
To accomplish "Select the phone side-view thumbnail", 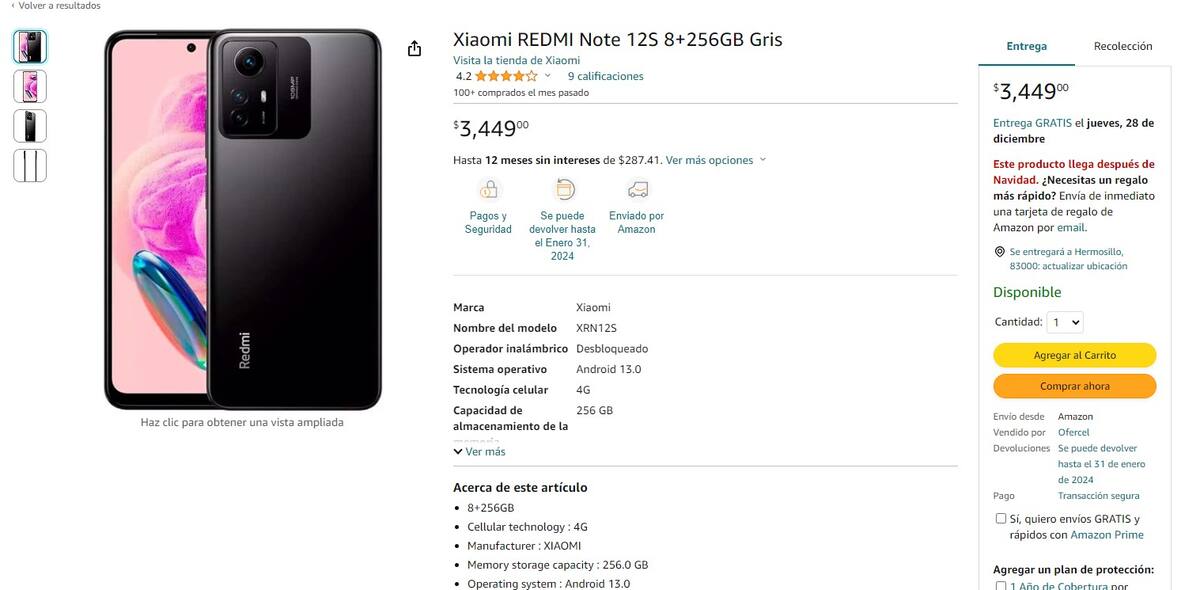I will [x=30, y=165].
